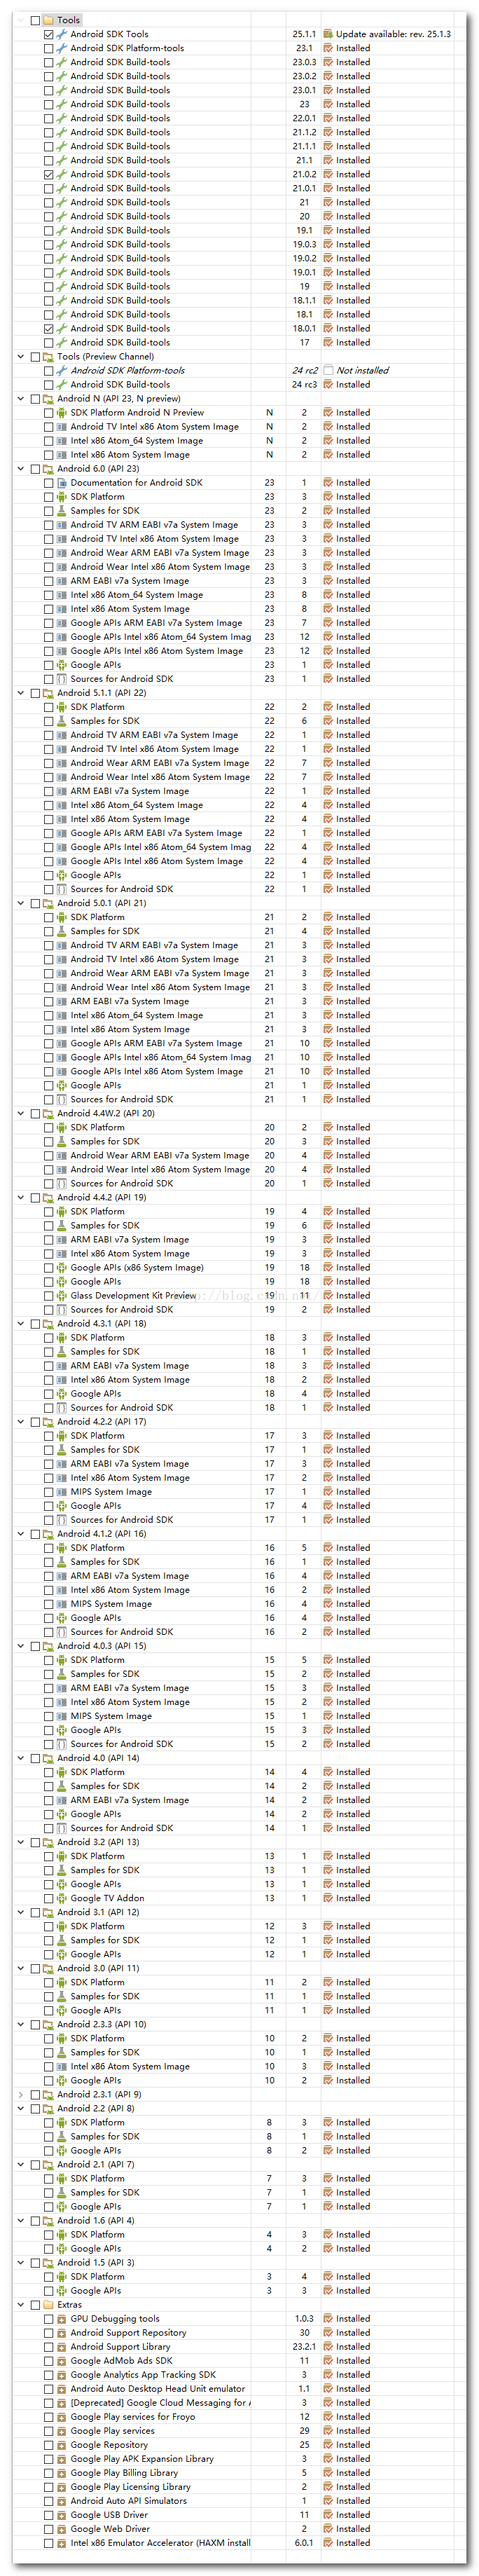Click the Extras group folder icon

(49, 2304)
